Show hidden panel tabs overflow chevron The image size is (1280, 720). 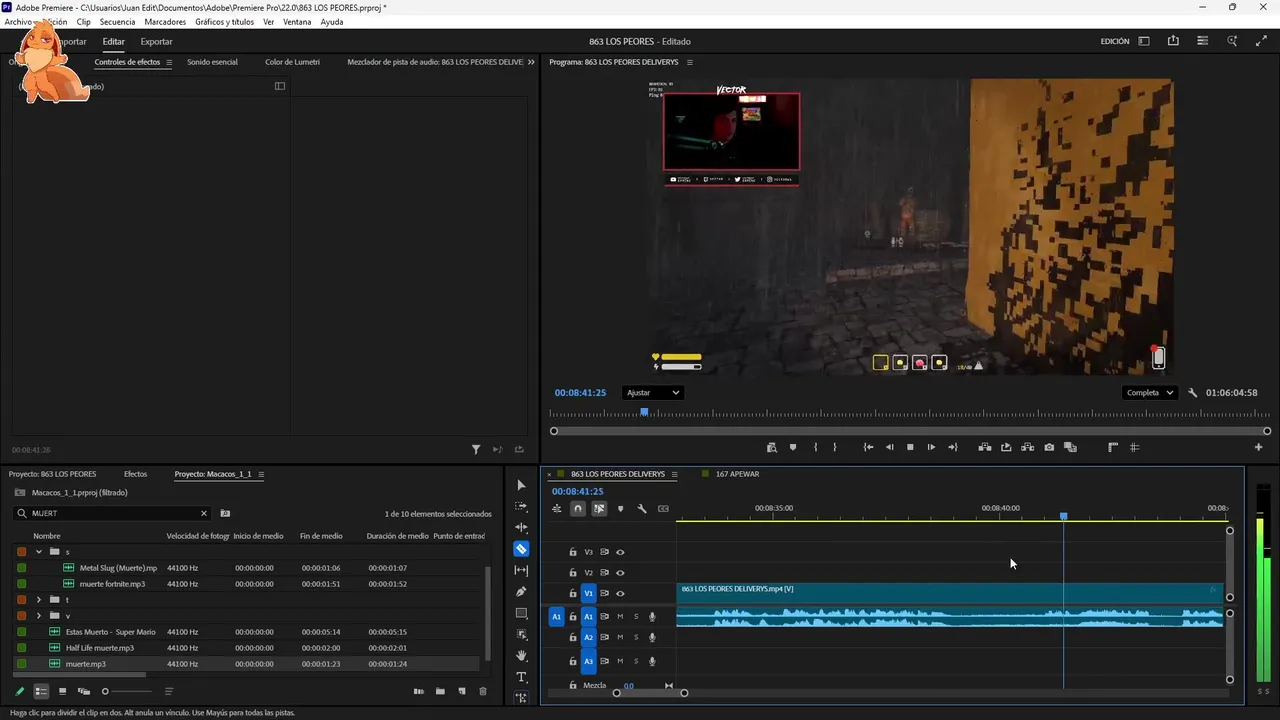[x=531, y=62]
